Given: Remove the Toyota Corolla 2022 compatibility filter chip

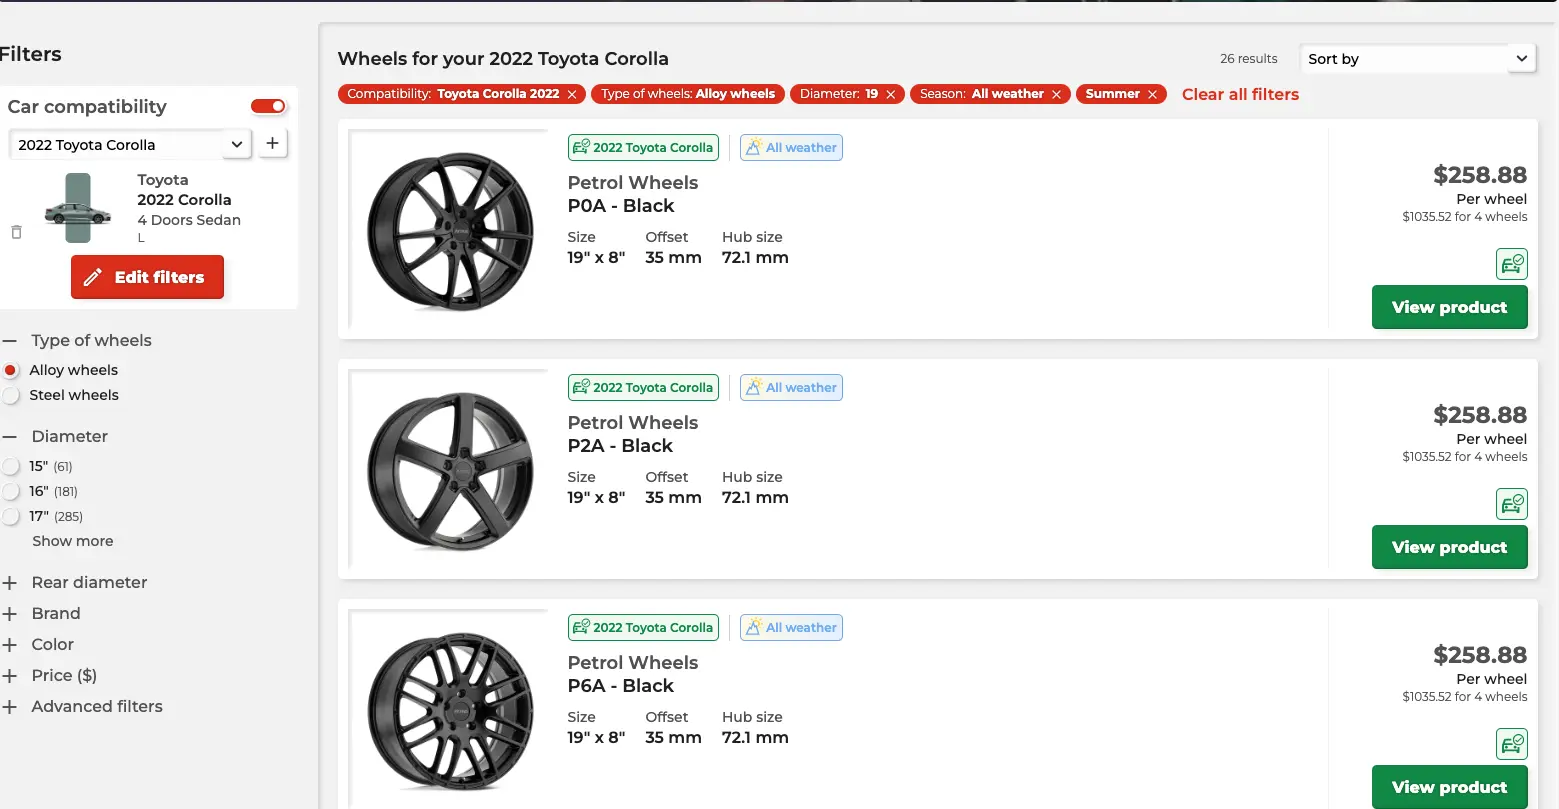Looking at the screenshot, I should pyautogui.click(x=572, y=94).
